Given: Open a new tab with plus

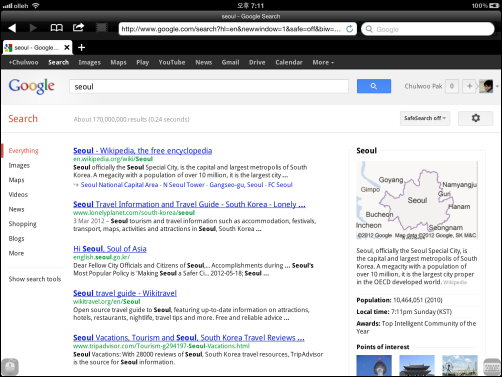Looking at the screenshot, I should coord(81,47).
